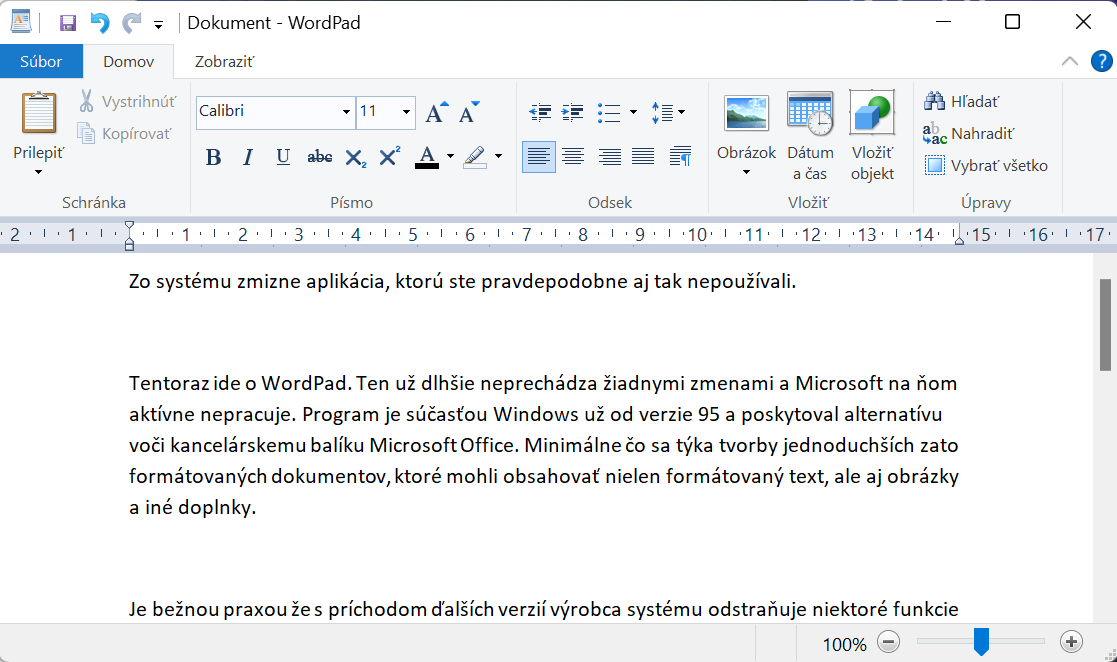Viewport: 1117px width, 662px height.
Task: Align text right
Action: 609,157
